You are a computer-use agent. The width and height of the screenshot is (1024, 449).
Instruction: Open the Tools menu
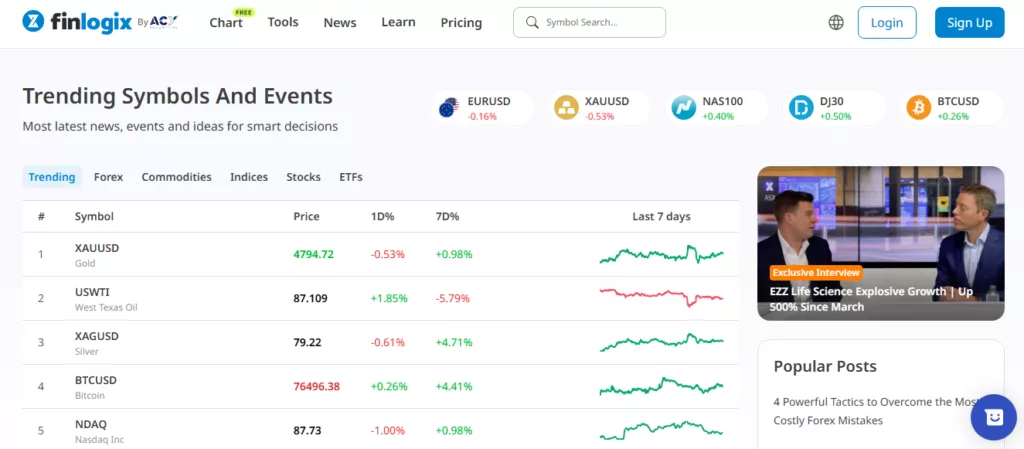(283, 22)
